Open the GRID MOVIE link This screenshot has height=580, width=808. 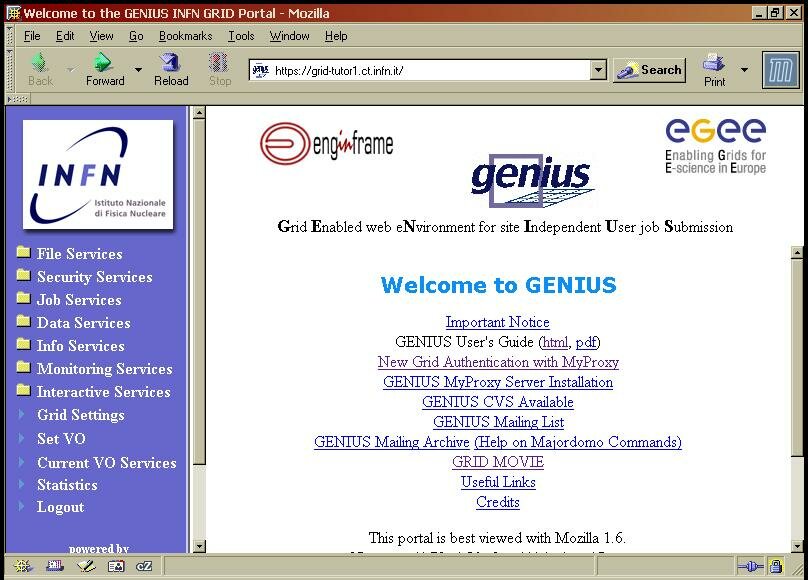click(x=498, y=462)
